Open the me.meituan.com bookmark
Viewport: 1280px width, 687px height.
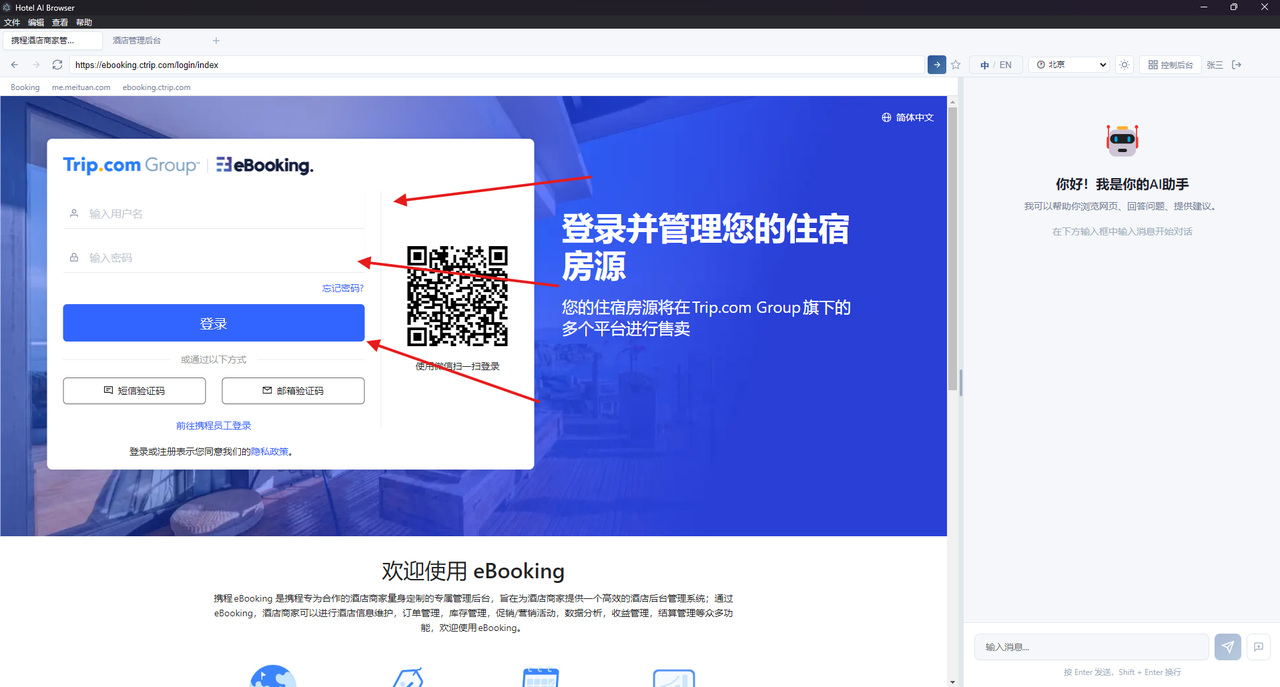81,87
